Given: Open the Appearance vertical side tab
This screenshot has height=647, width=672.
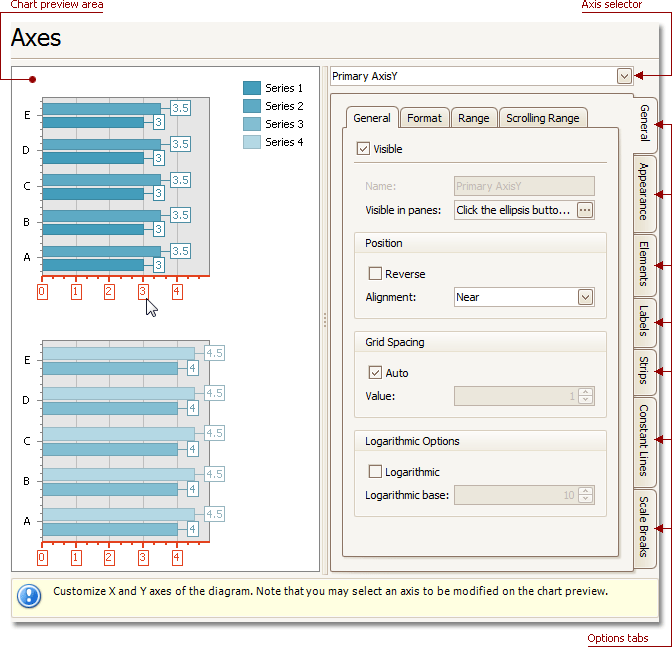Looking at the screenshot, I should coord(645,191).
